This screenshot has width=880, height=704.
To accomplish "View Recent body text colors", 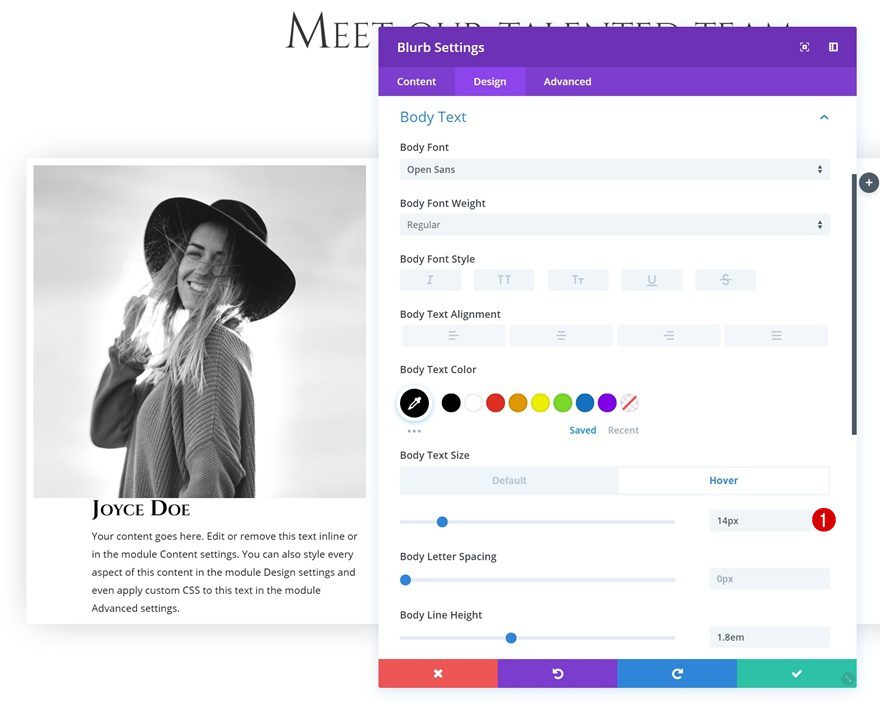I will click(x=623, y=430).
